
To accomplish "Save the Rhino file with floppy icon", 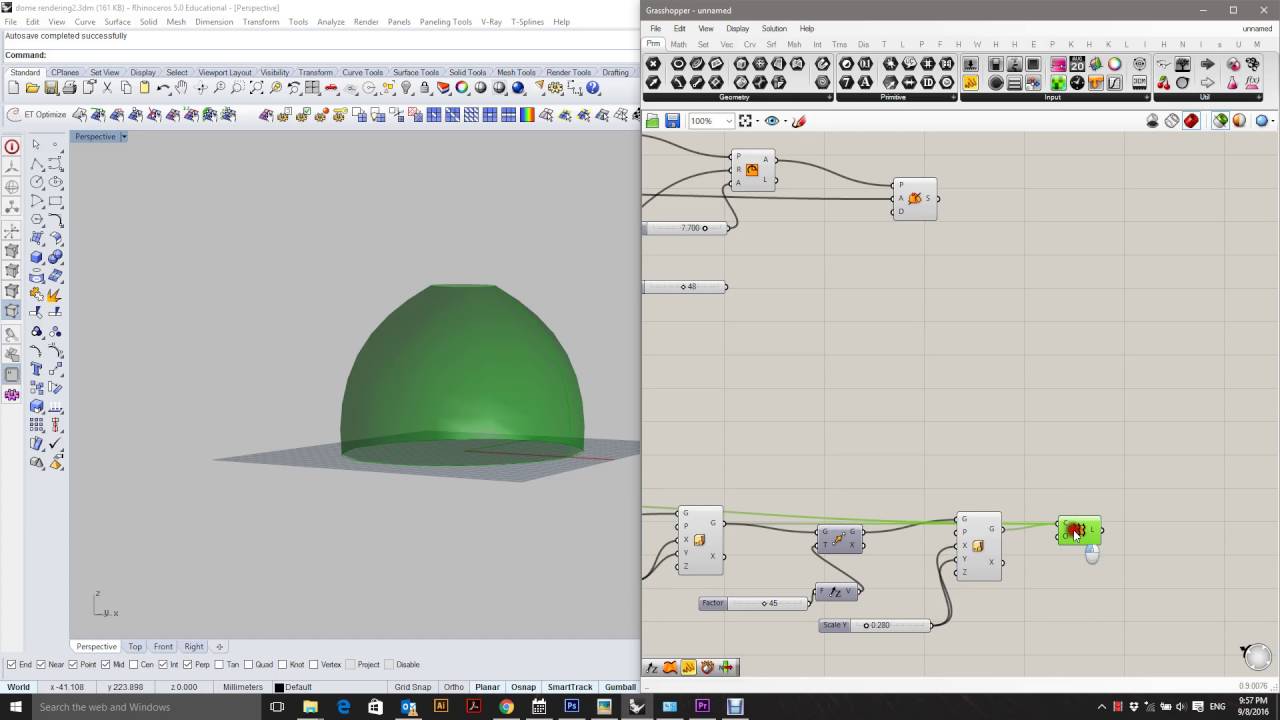I will coord(51,88).
